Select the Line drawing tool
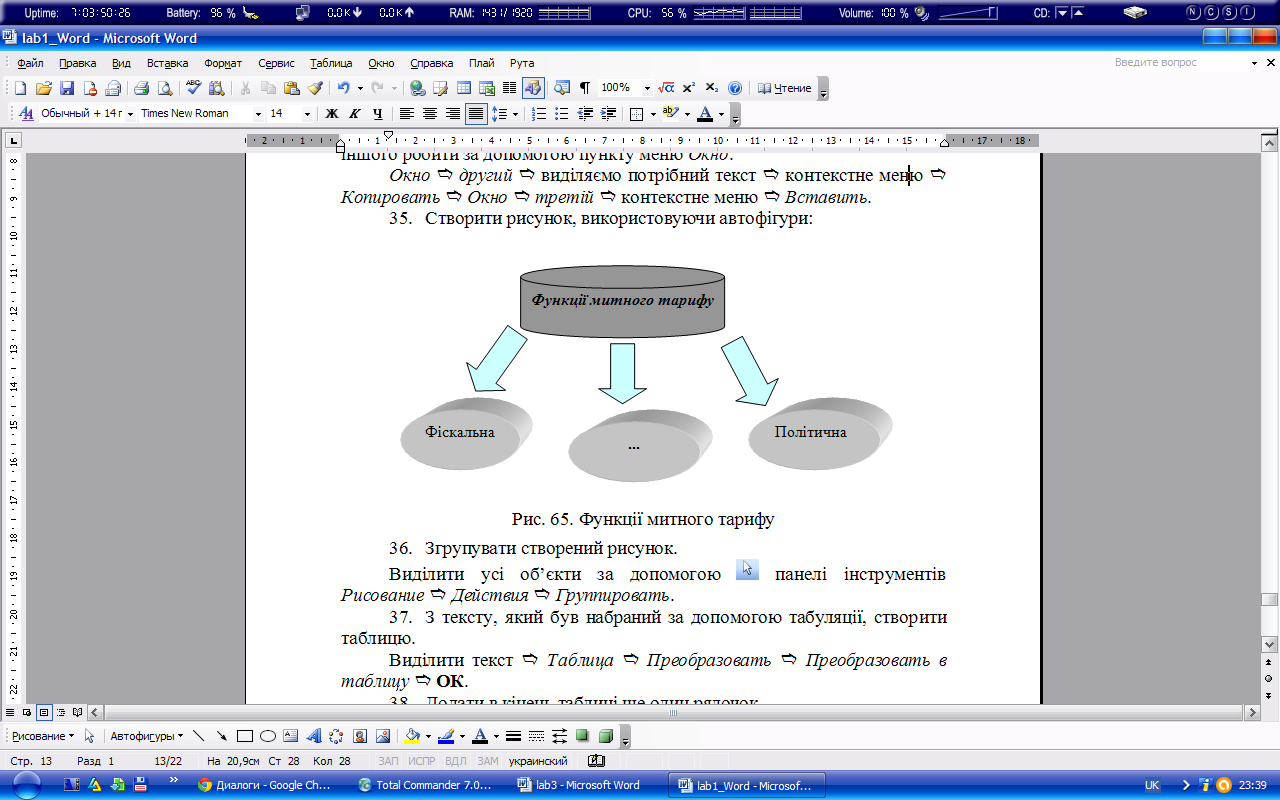Image resolution: width=1280 pixels, height=800 pixels. [x=198, y=736]
